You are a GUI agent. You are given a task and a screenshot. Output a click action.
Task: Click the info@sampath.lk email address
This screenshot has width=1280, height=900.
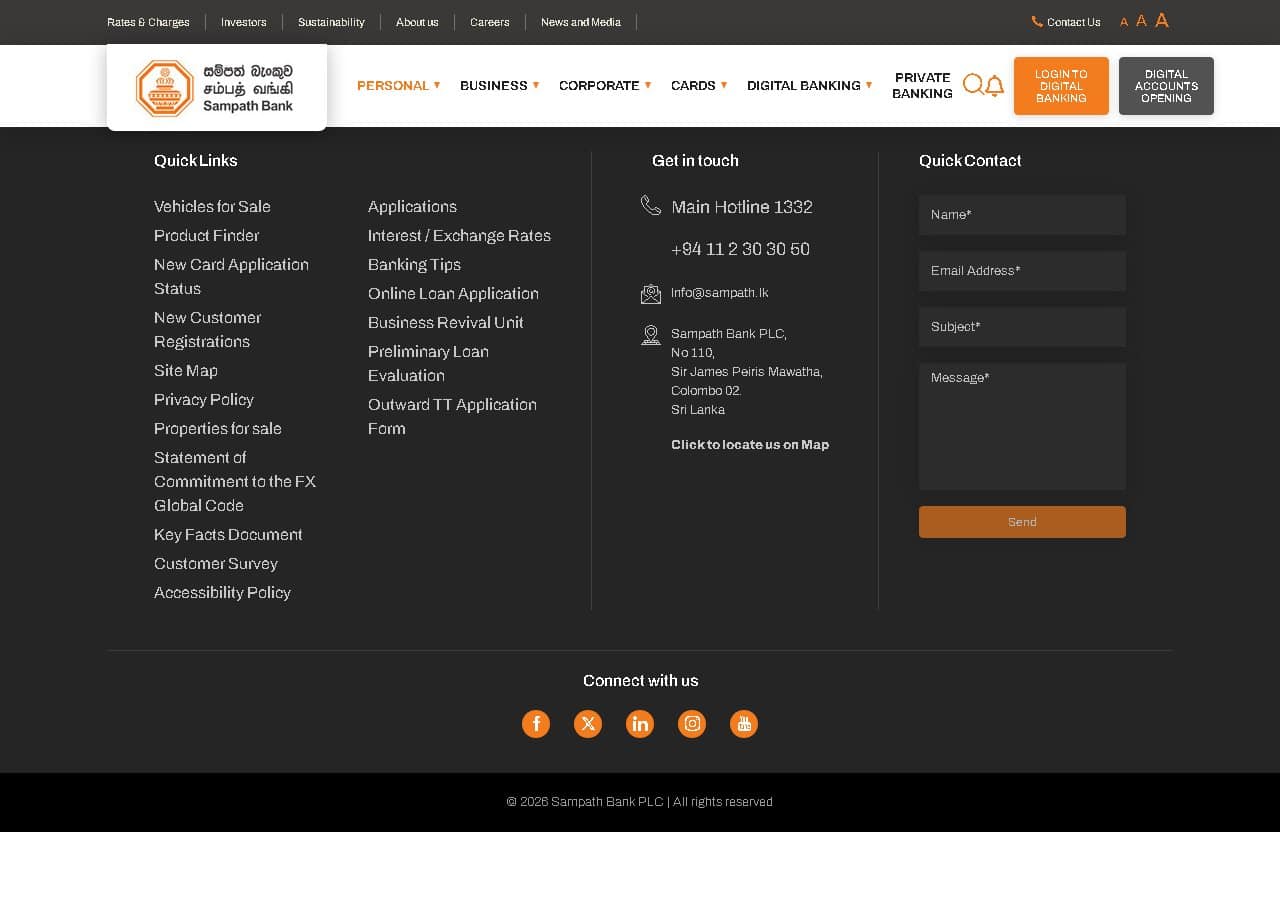(x=720, y=293)
